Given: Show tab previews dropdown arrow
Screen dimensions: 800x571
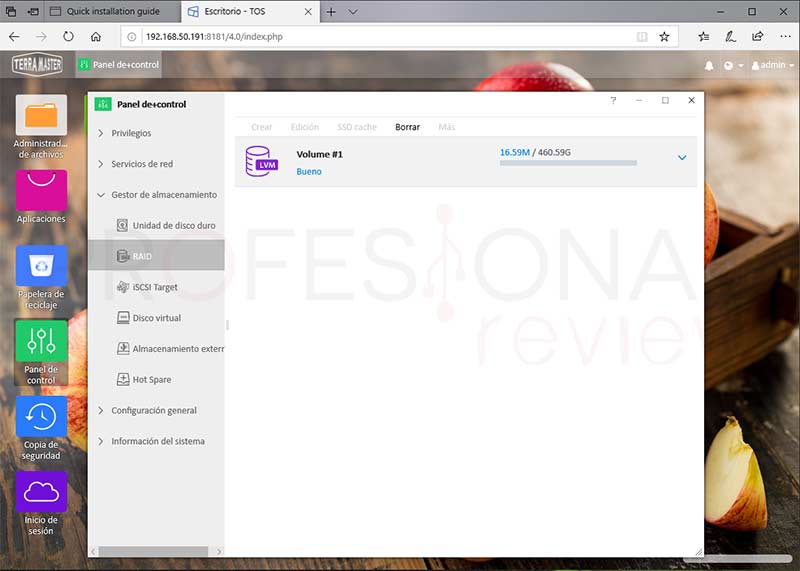Looking at the screenshot, I should coord(353,12).
